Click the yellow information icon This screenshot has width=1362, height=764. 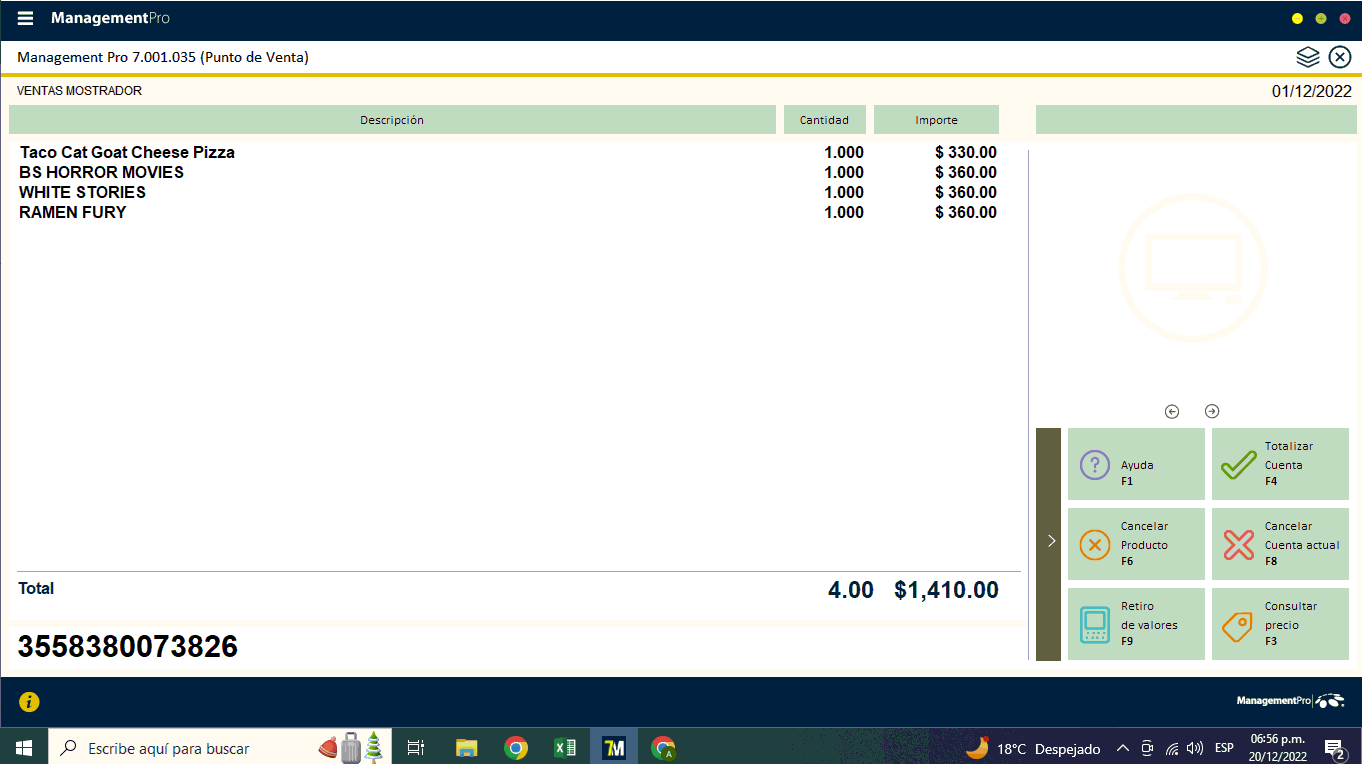click(30, 702)
